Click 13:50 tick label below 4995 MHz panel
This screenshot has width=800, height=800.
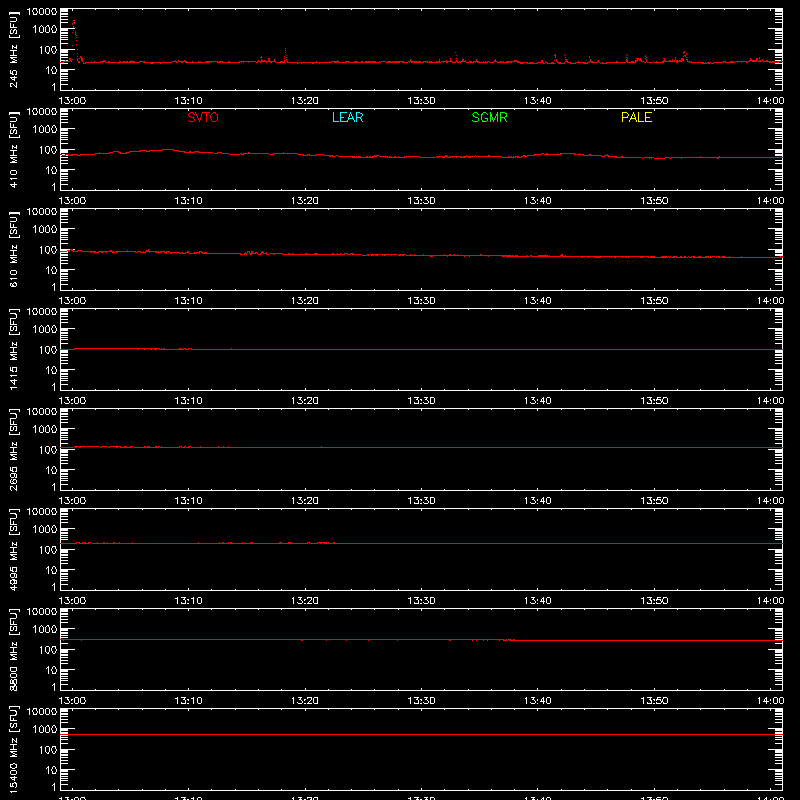(654, 601)
